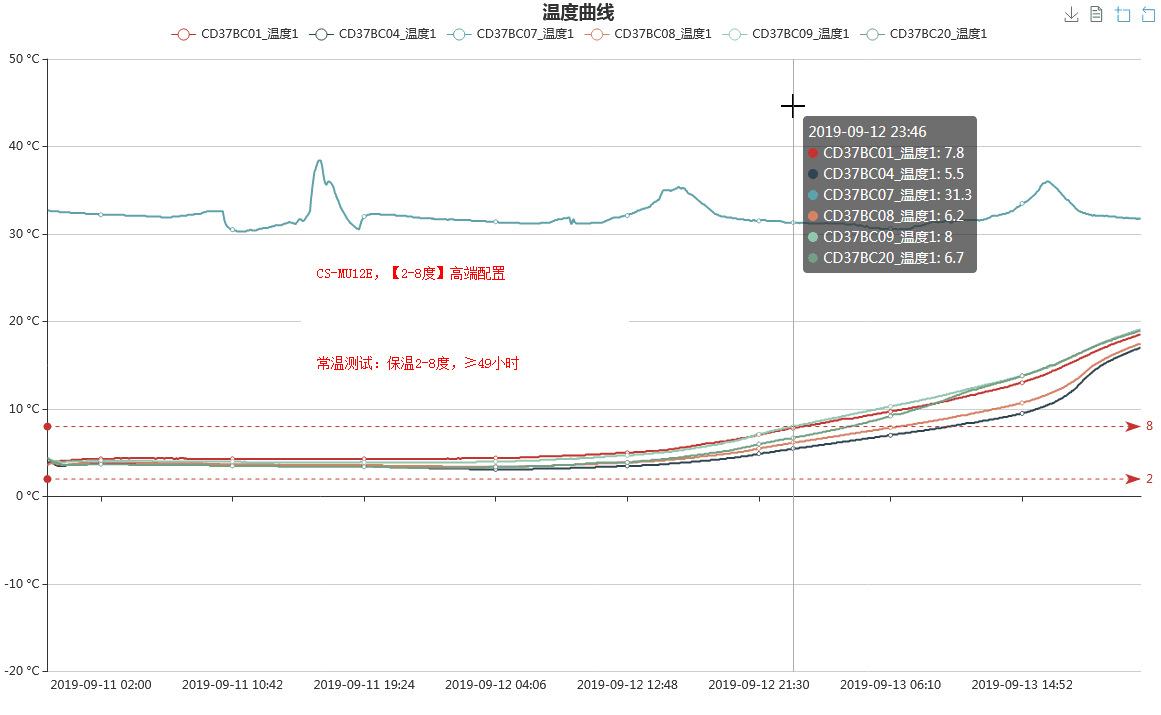The width and height of the screenshot is (1161, 715).
Task: Click the CS-MU12E 高端配置 annotation
Action: click(x=411, y=274)
